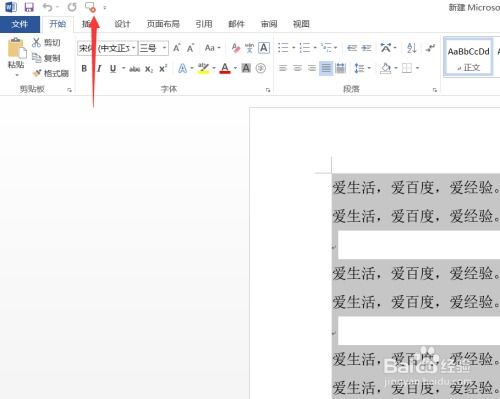Apply the red font color swatch

(x=225, y=68)
